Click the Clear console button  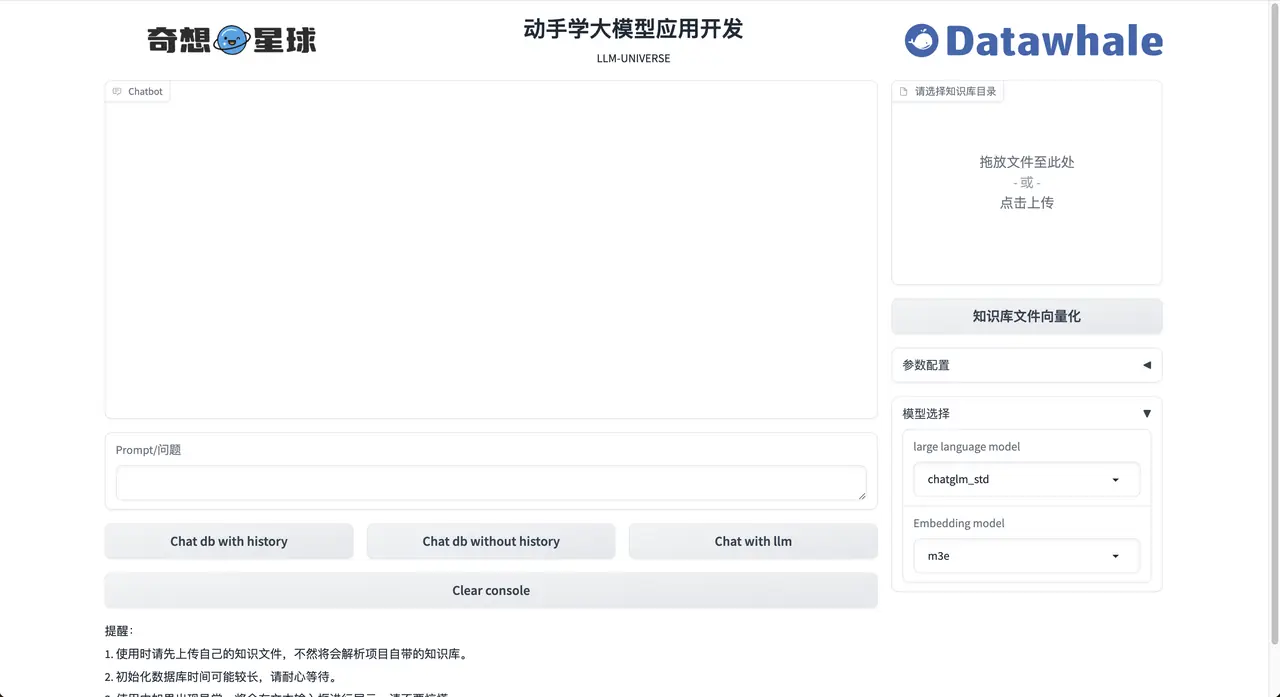(x=491, y=590)
